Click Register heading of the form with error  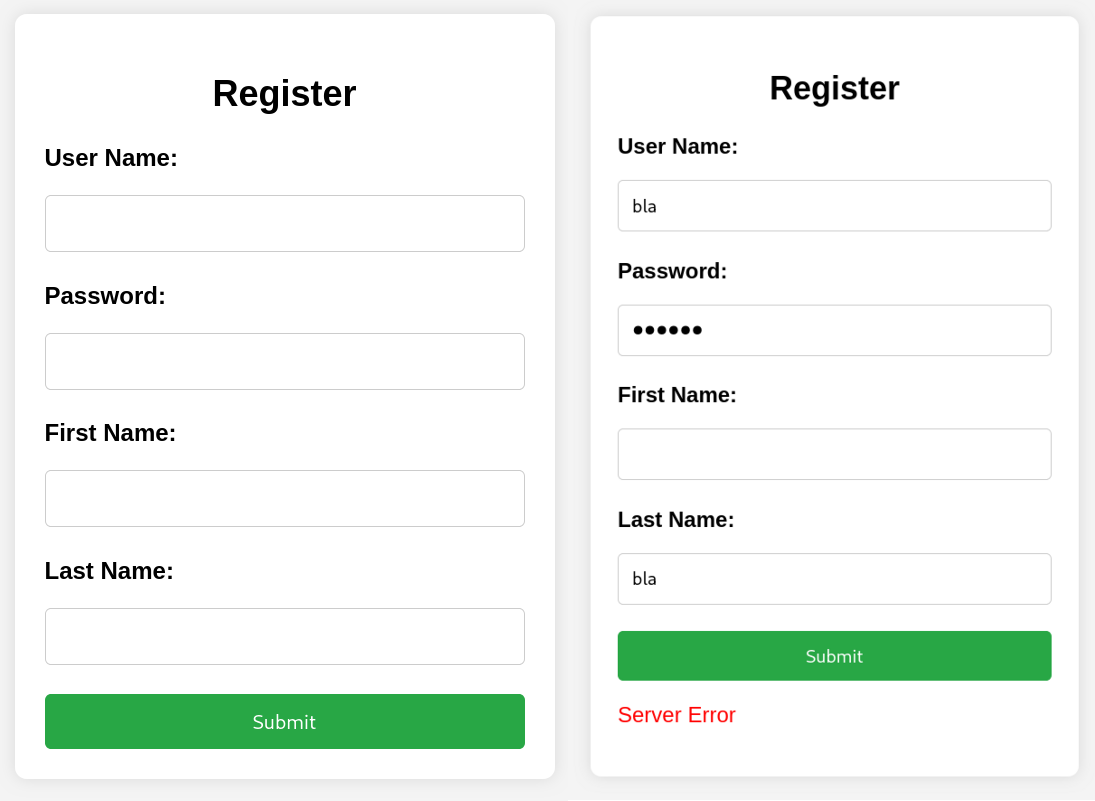834,88
